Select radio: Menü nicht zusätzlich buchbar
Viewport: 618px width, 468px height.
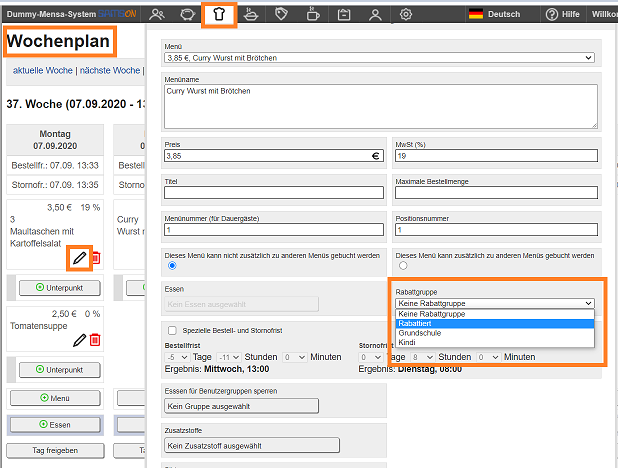172,266
